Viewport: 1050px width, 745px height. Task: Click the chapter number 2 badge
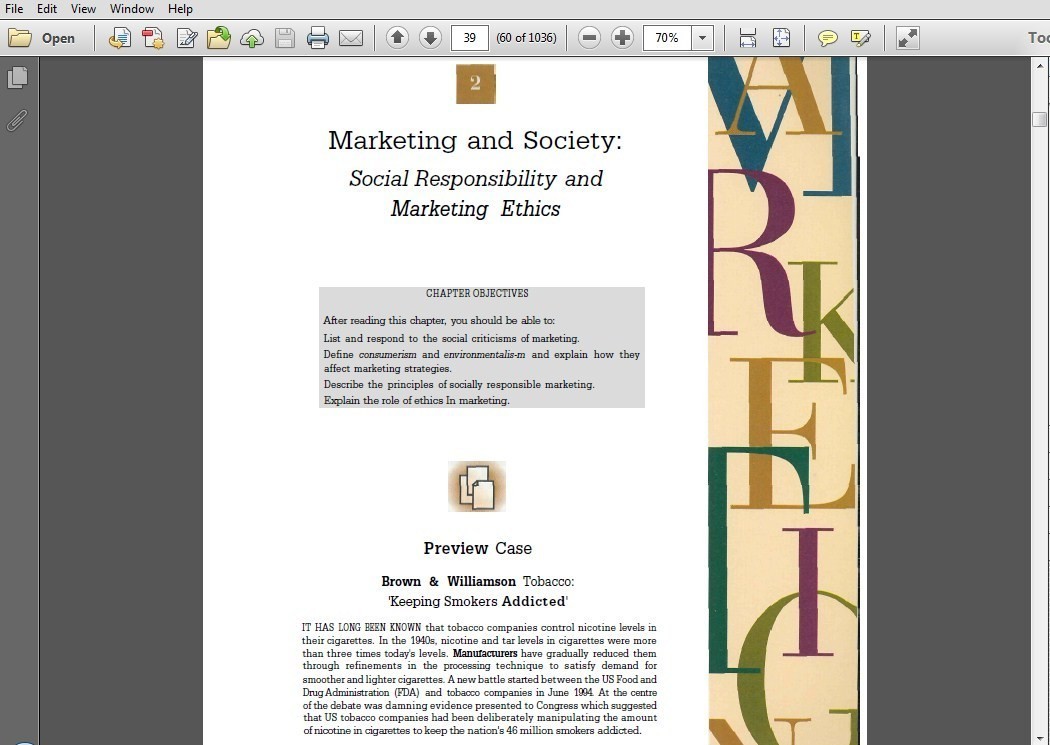475,84
